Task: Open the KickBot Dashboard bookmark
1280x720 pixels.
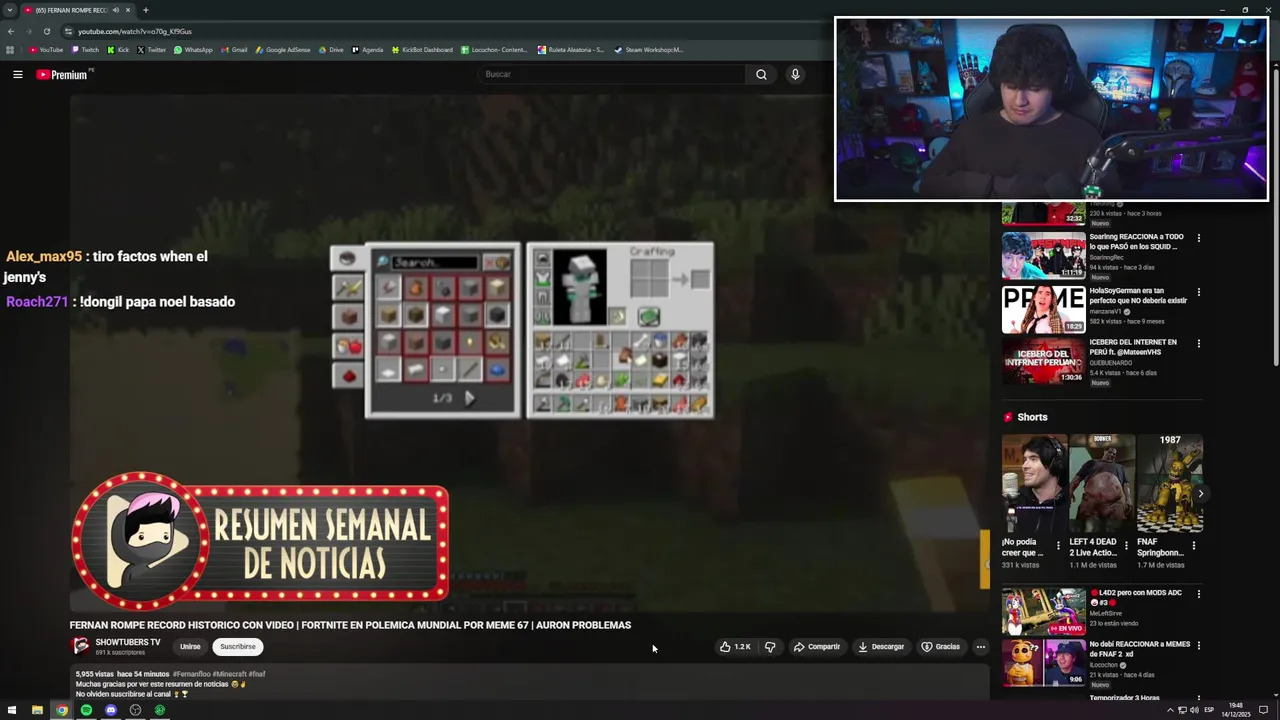Action: pos(422,49)
